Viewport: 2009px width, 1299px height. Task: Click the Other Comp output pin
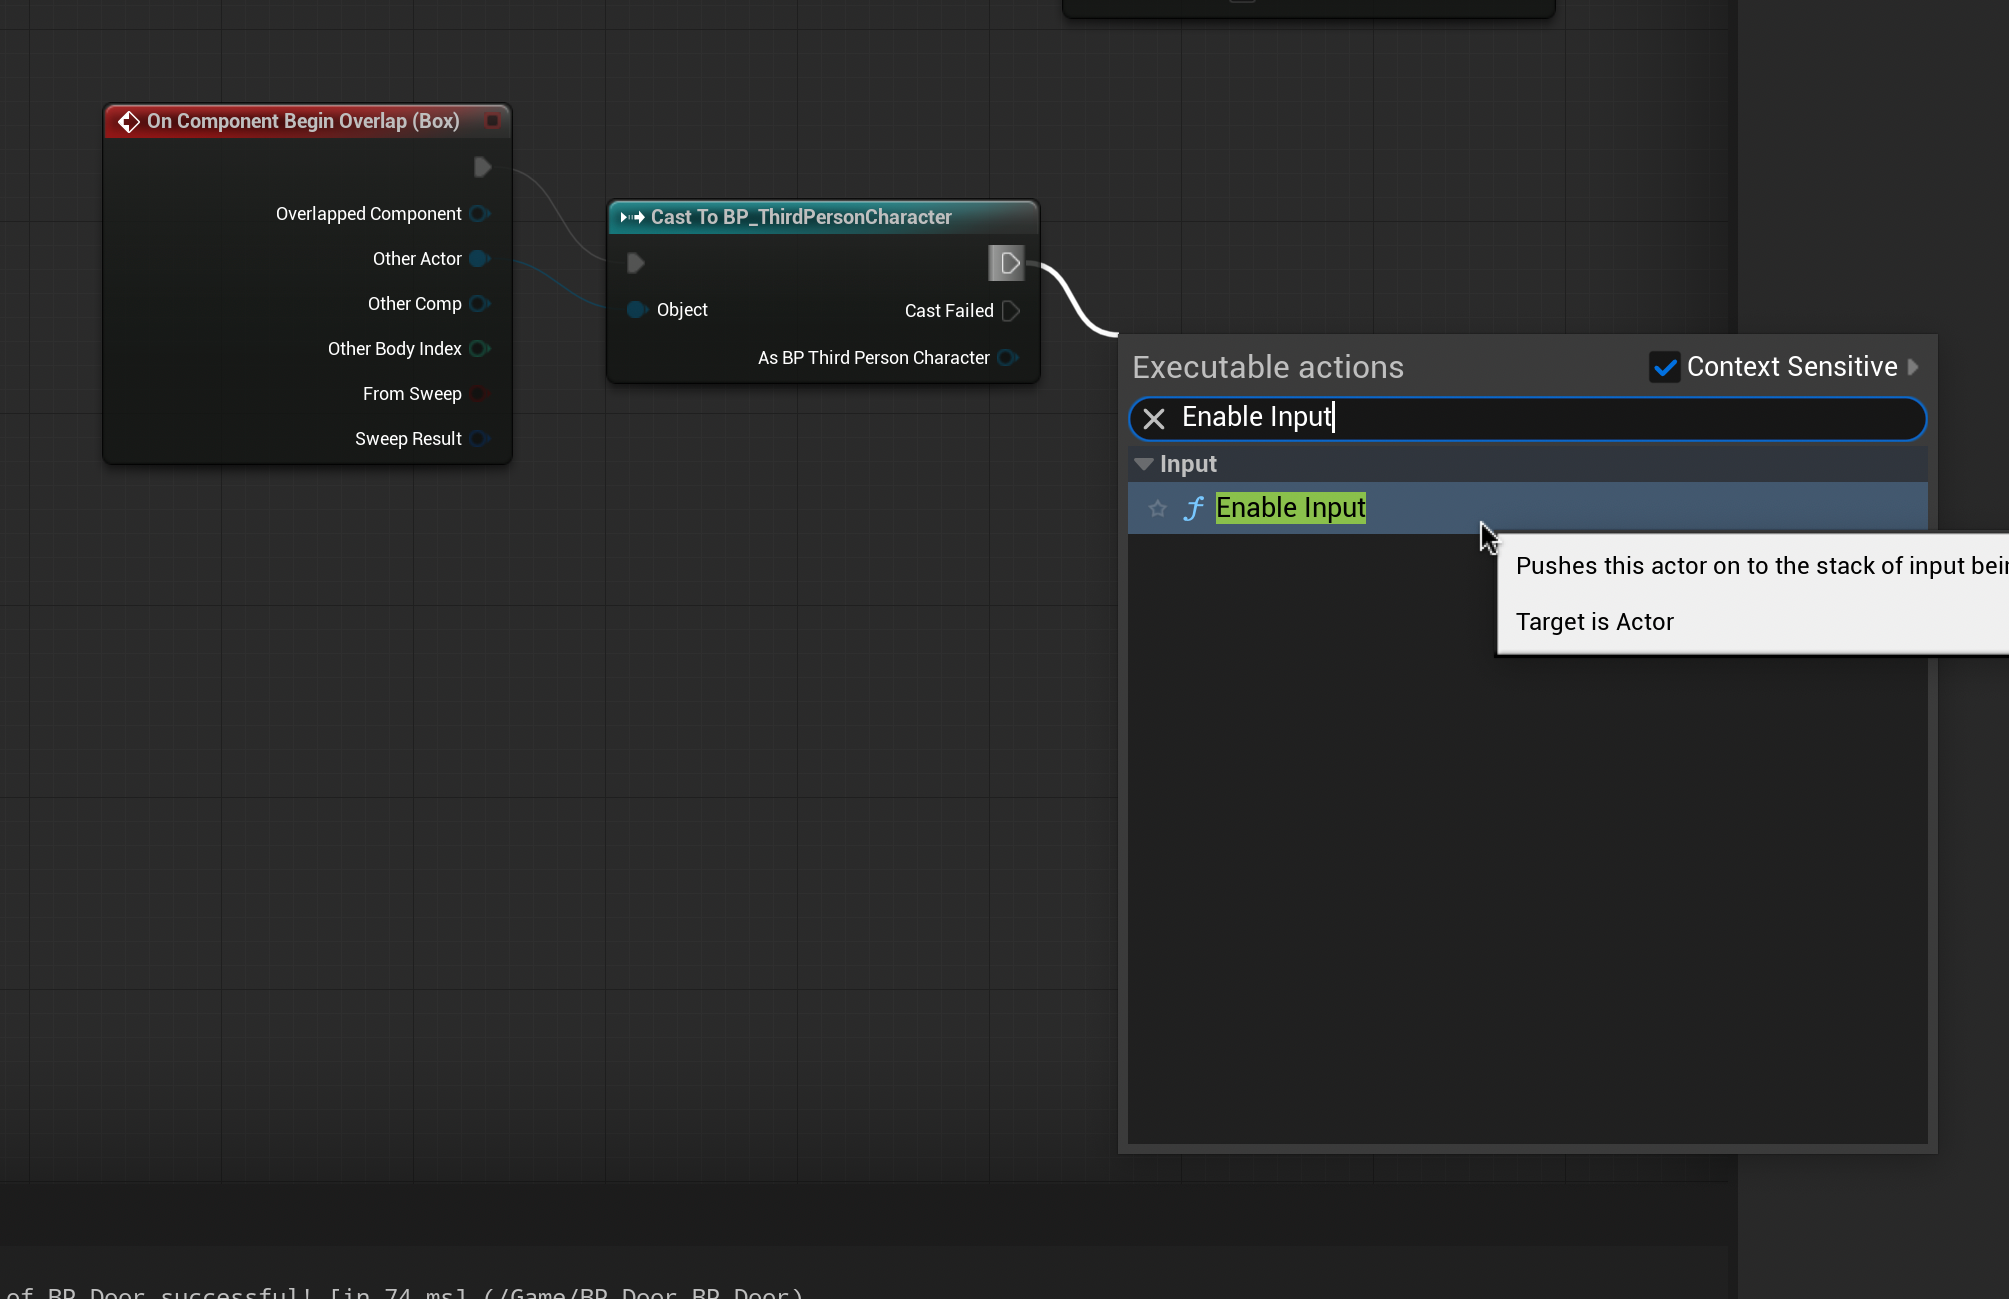click(x=479, y=304)
